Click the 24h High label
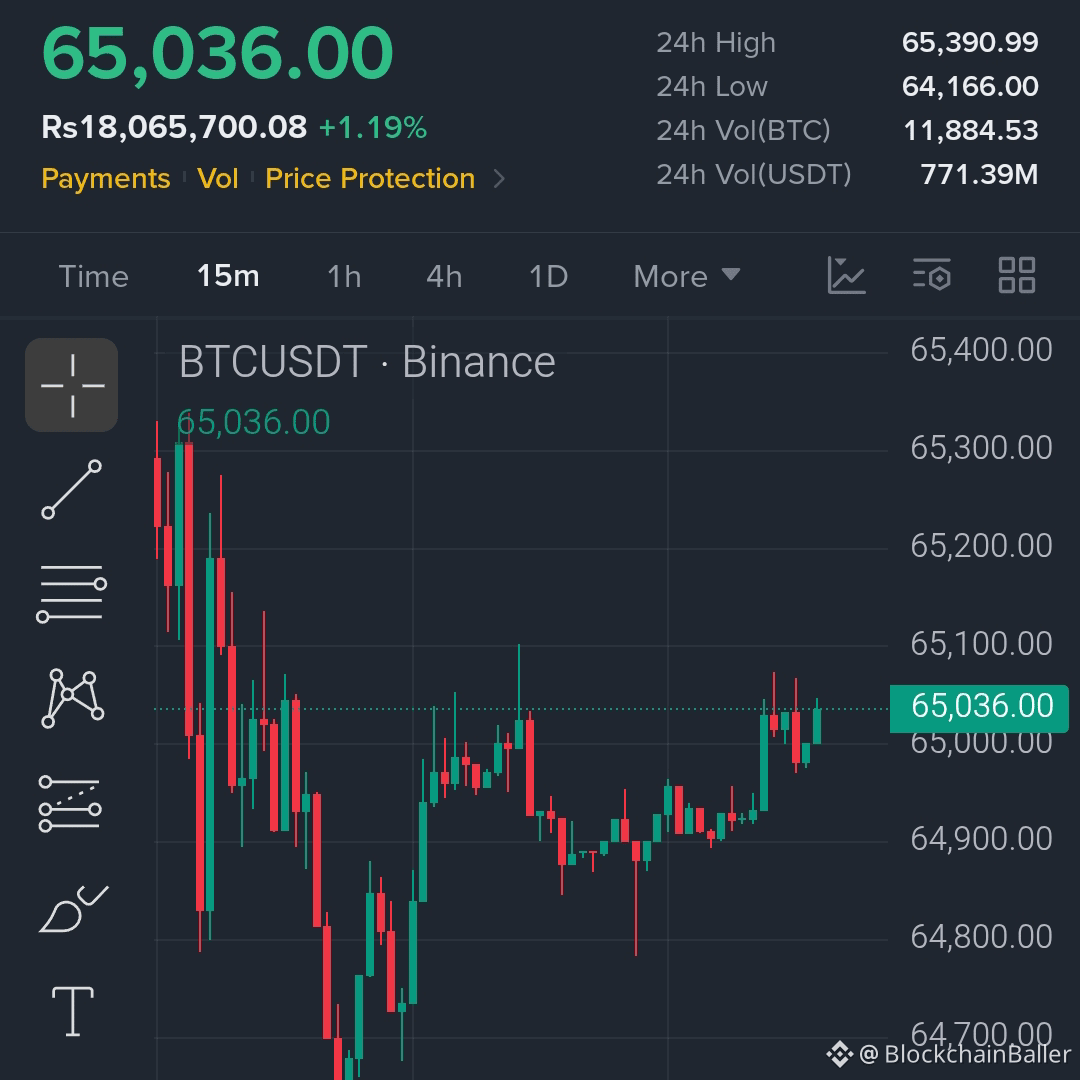Image resolution: width=1080 pixels, height=1080 pixels. pos(716,43)
